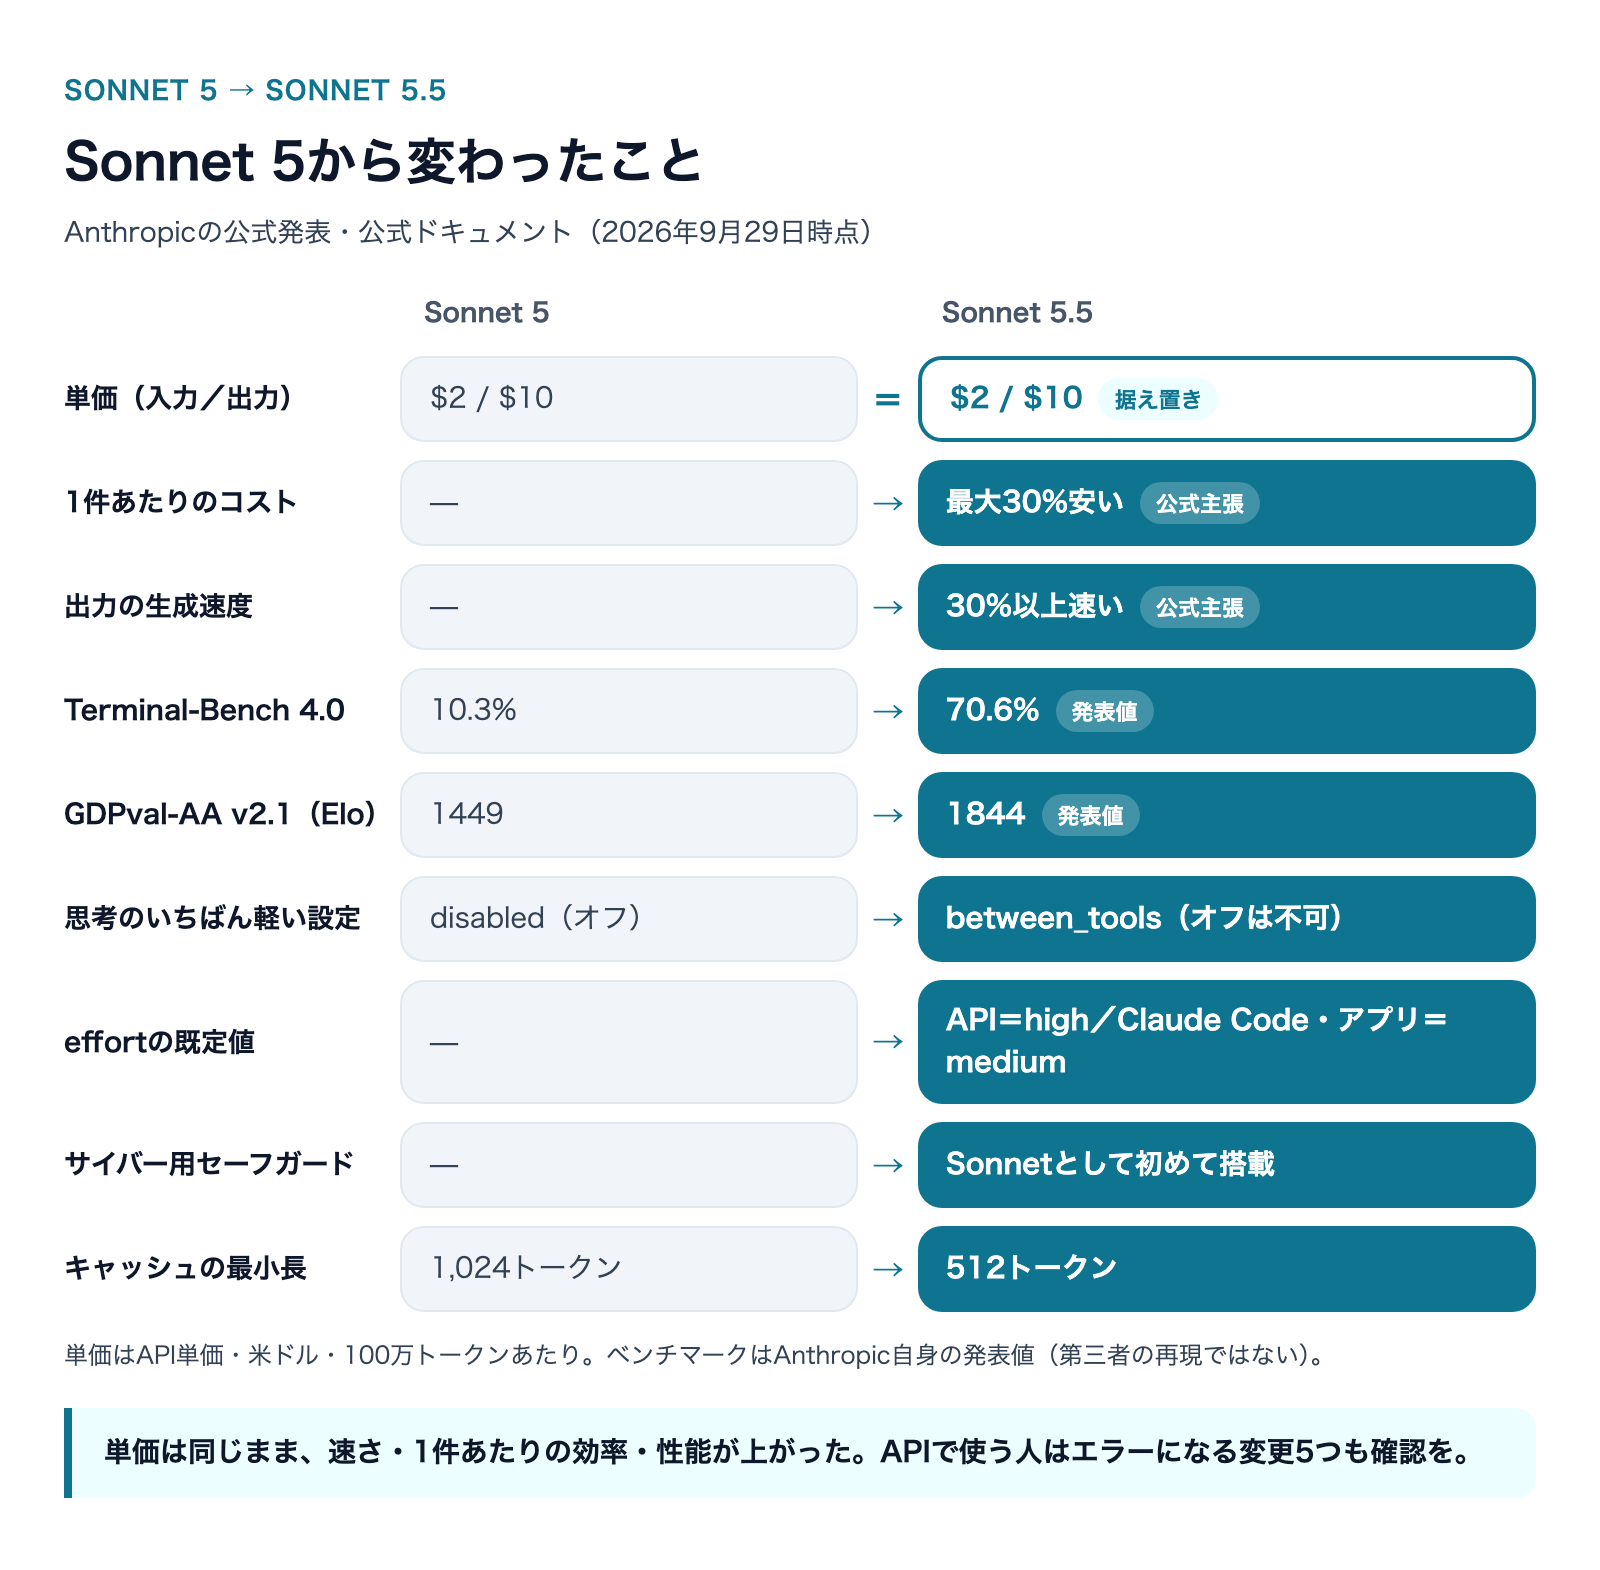Click the arrow in the 出力の生成速度 row
1600x1570 pixels.
coord(888,607)
